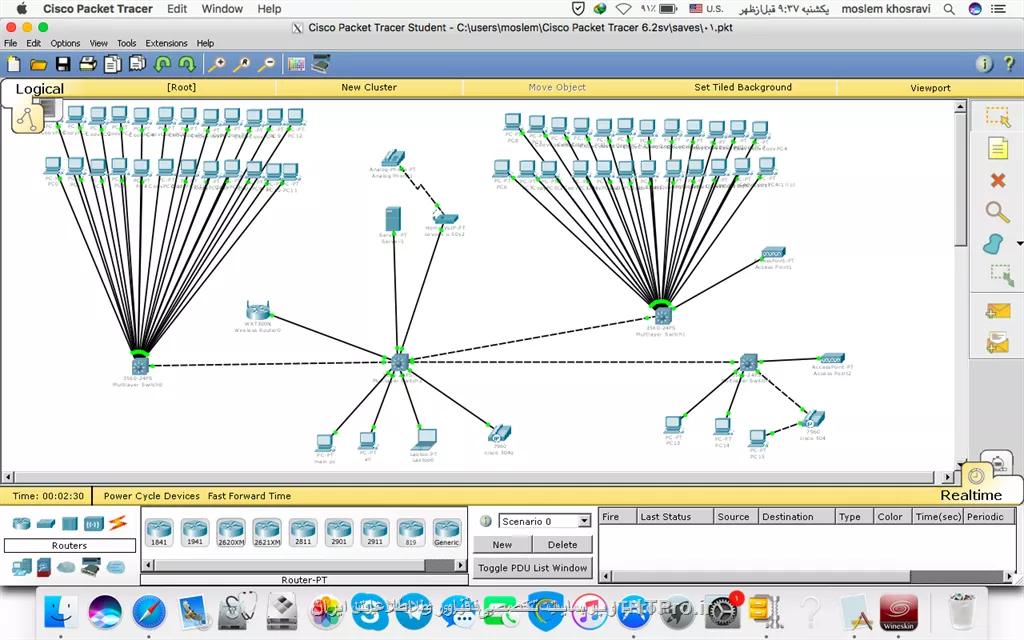1024x640 pixels.
Task: Choose the Resize Shape tool
Action: [1000, 275]
